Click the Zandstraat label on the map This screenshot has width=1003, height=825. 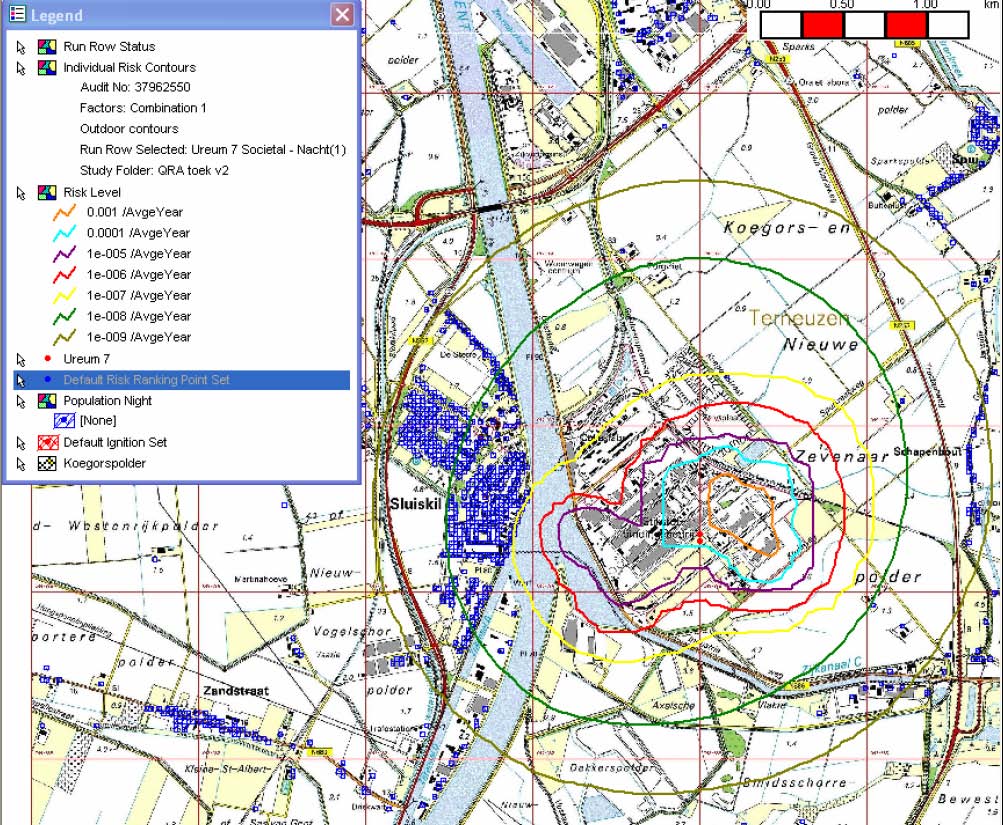(236, 691)
